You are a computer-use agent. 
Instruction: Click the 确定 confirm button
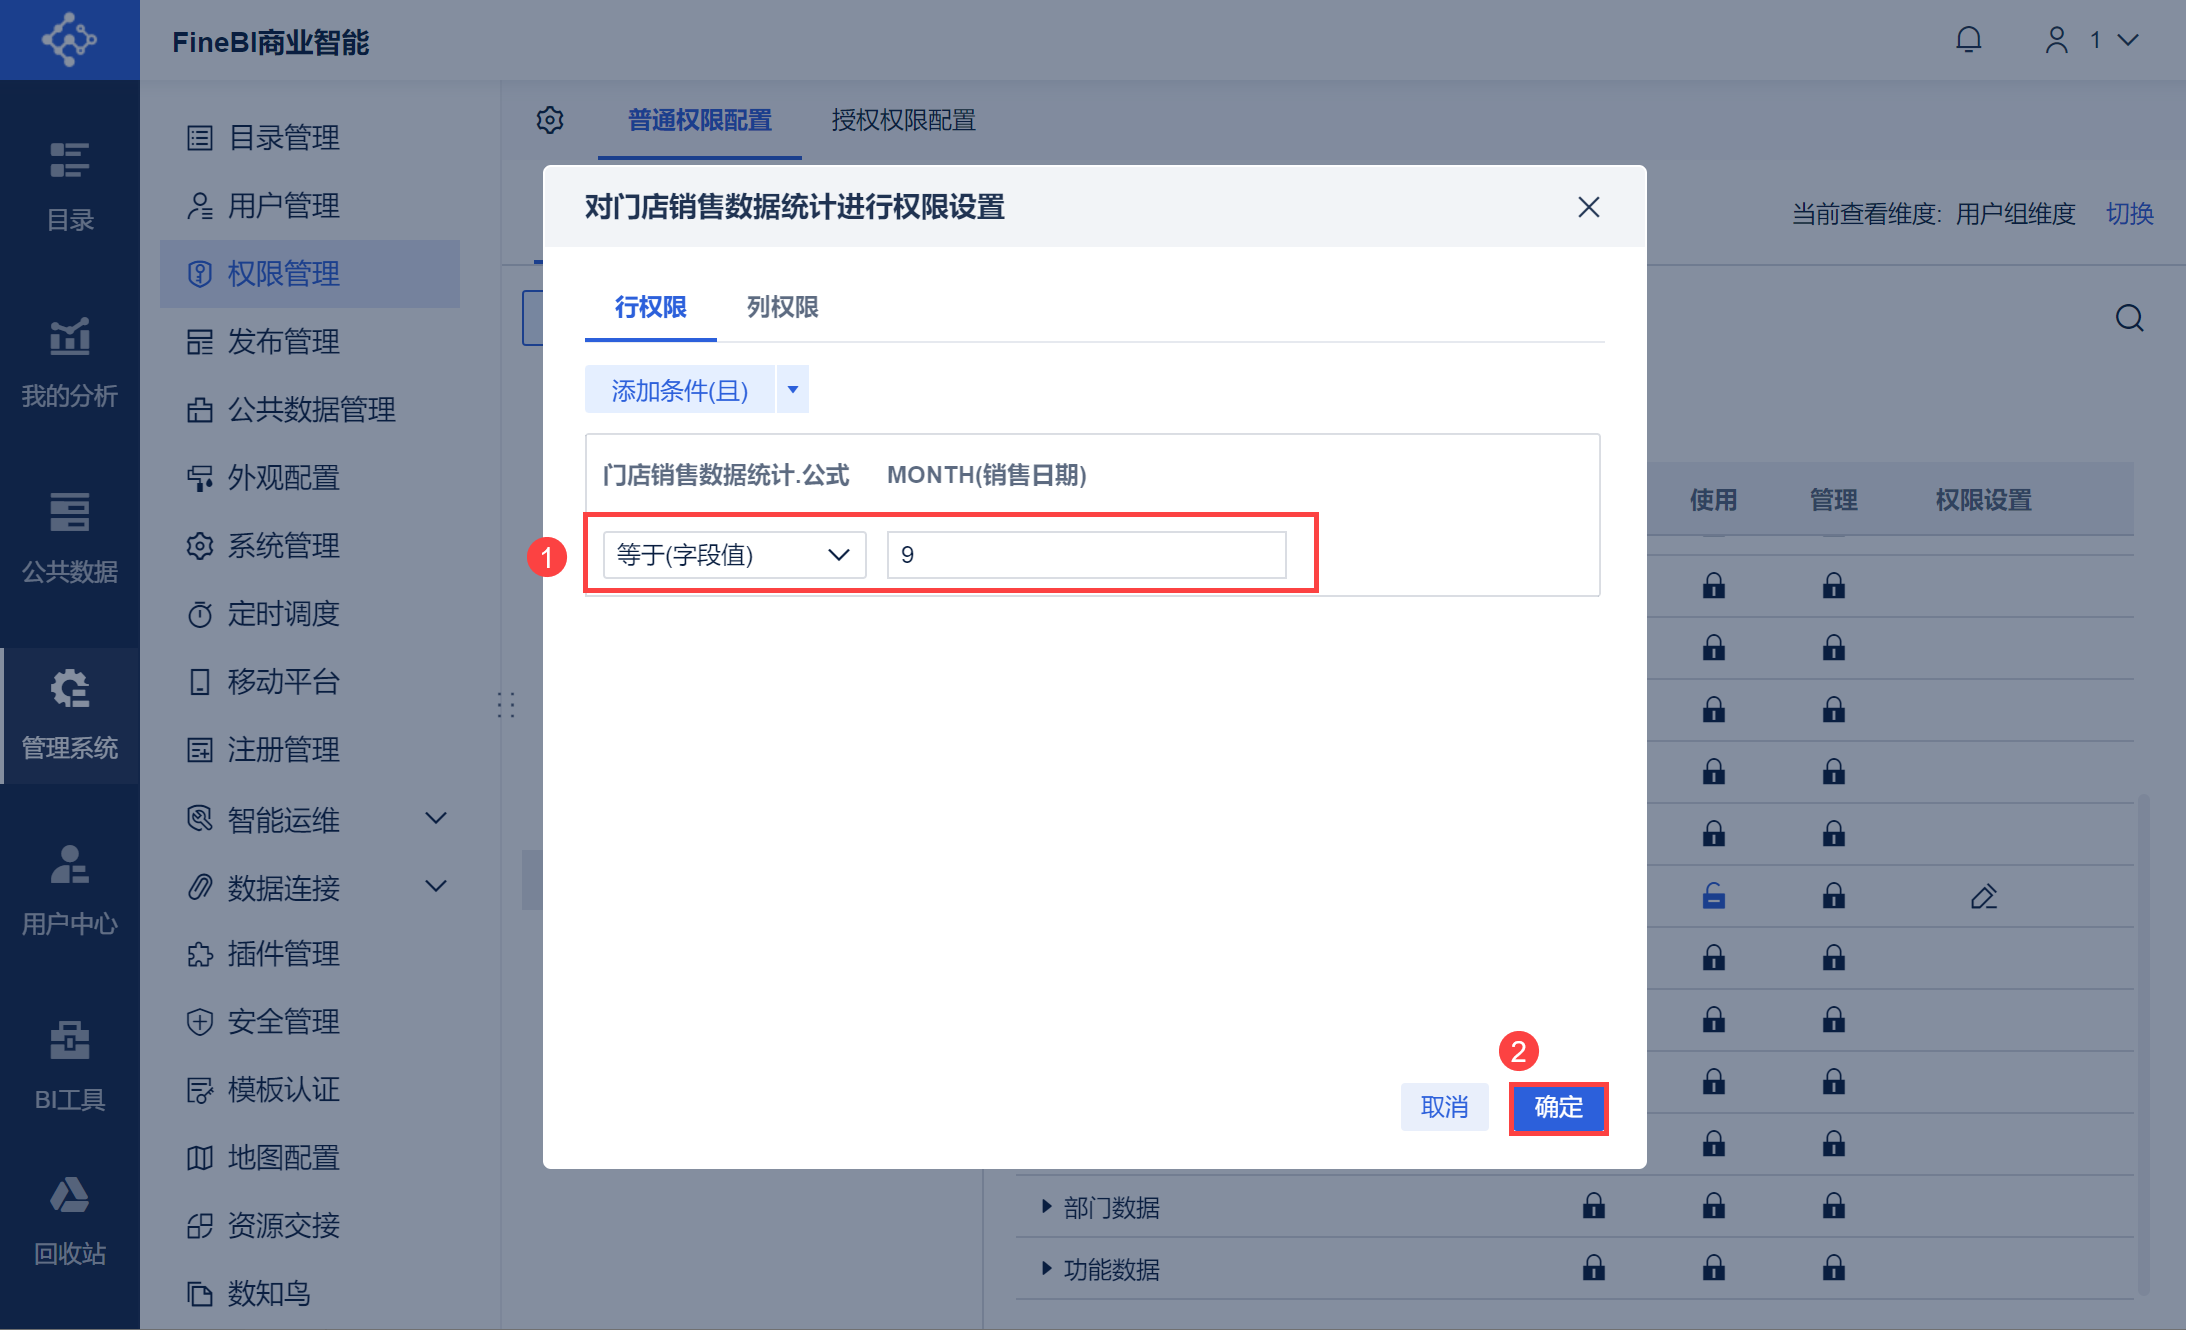tap(1558, 1108)
